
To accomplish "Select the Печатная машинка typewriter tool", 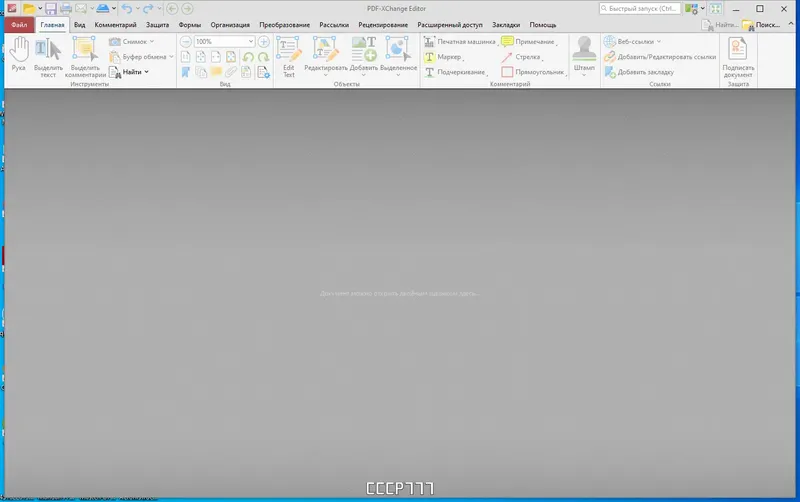I will coord(460,41).
